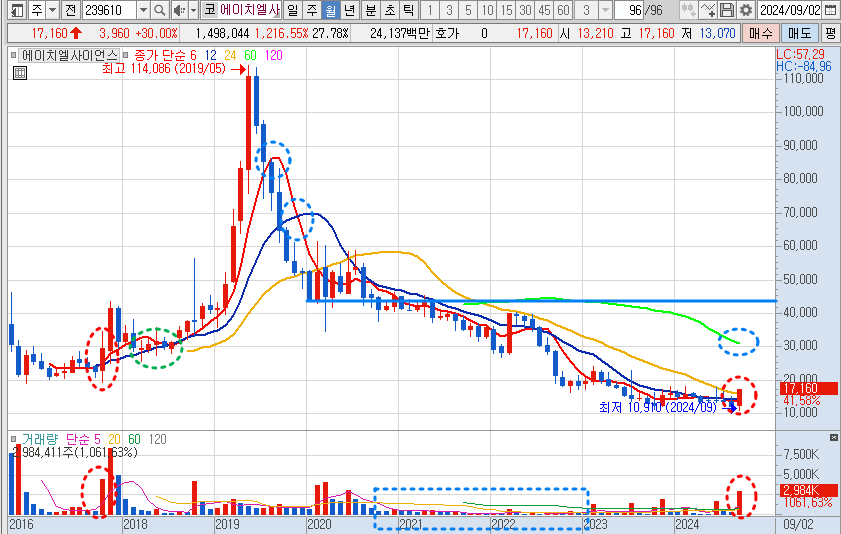Toggle the small square before 거래량 legend
The width and height of the screenshot is (841, 534).
click(x=14, y=439)
